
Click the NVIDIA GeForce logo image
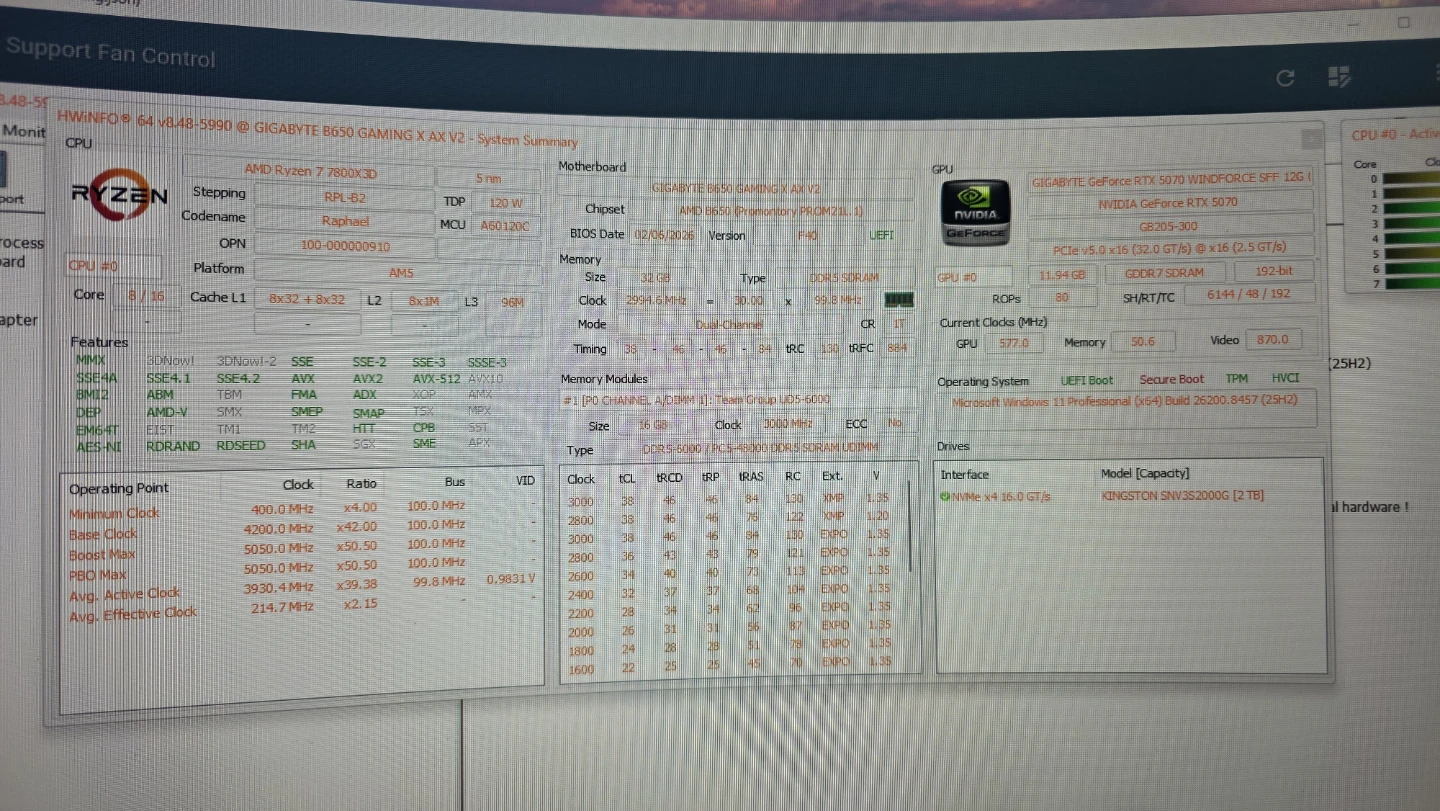(x=975, y=212)
